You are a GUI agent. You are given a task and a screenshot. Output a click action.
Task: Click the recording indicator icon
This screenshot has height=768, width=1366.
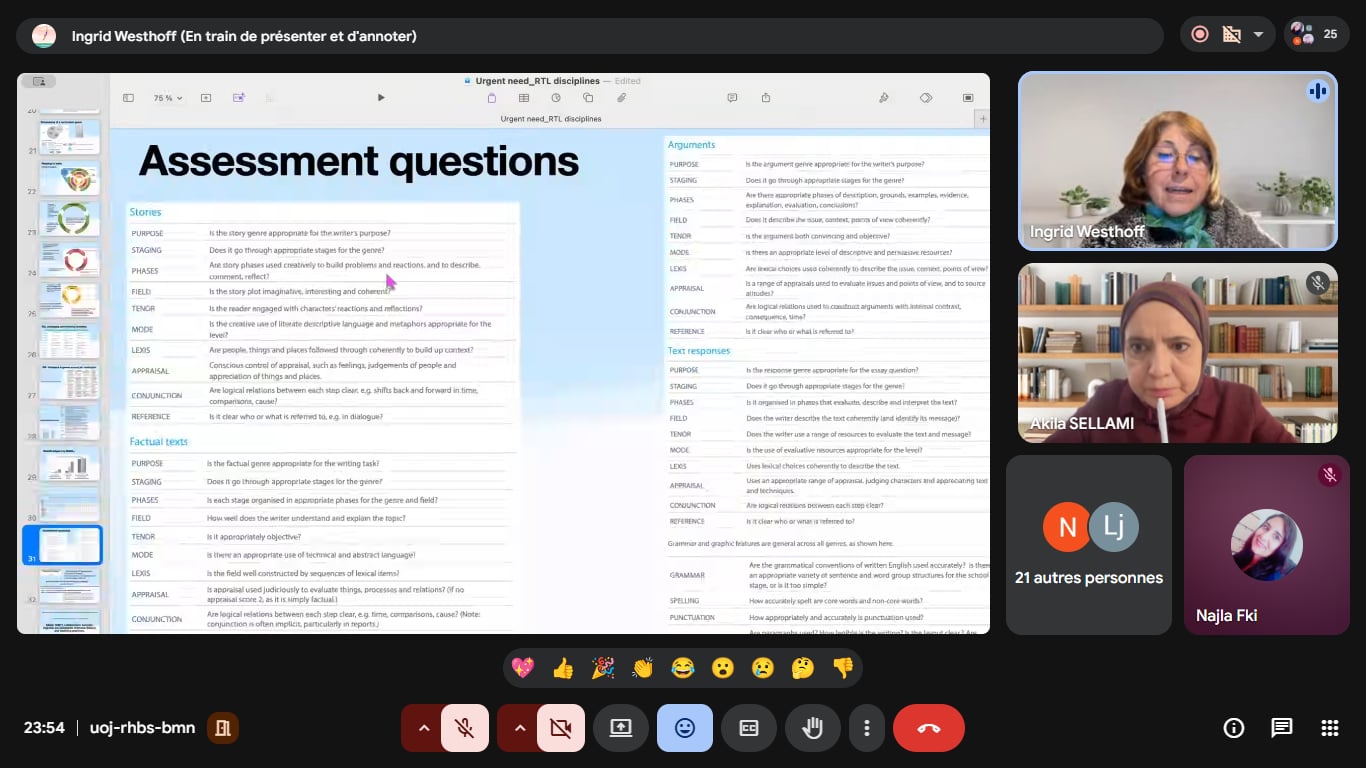1200,34
